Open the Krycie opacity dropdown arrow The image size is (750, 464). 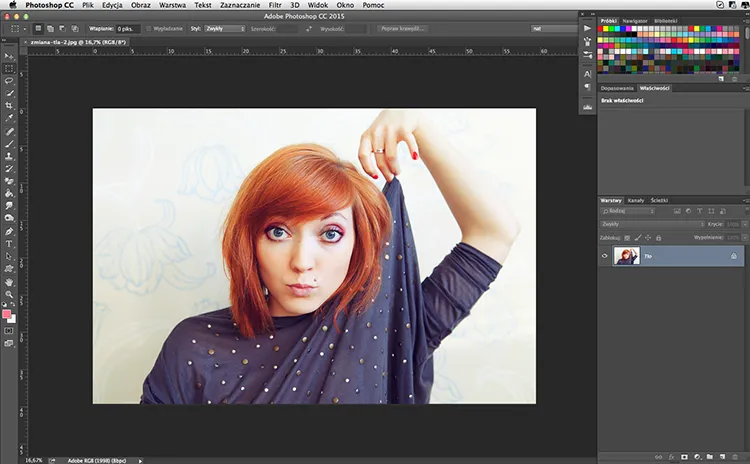click(x=744, y=224)
